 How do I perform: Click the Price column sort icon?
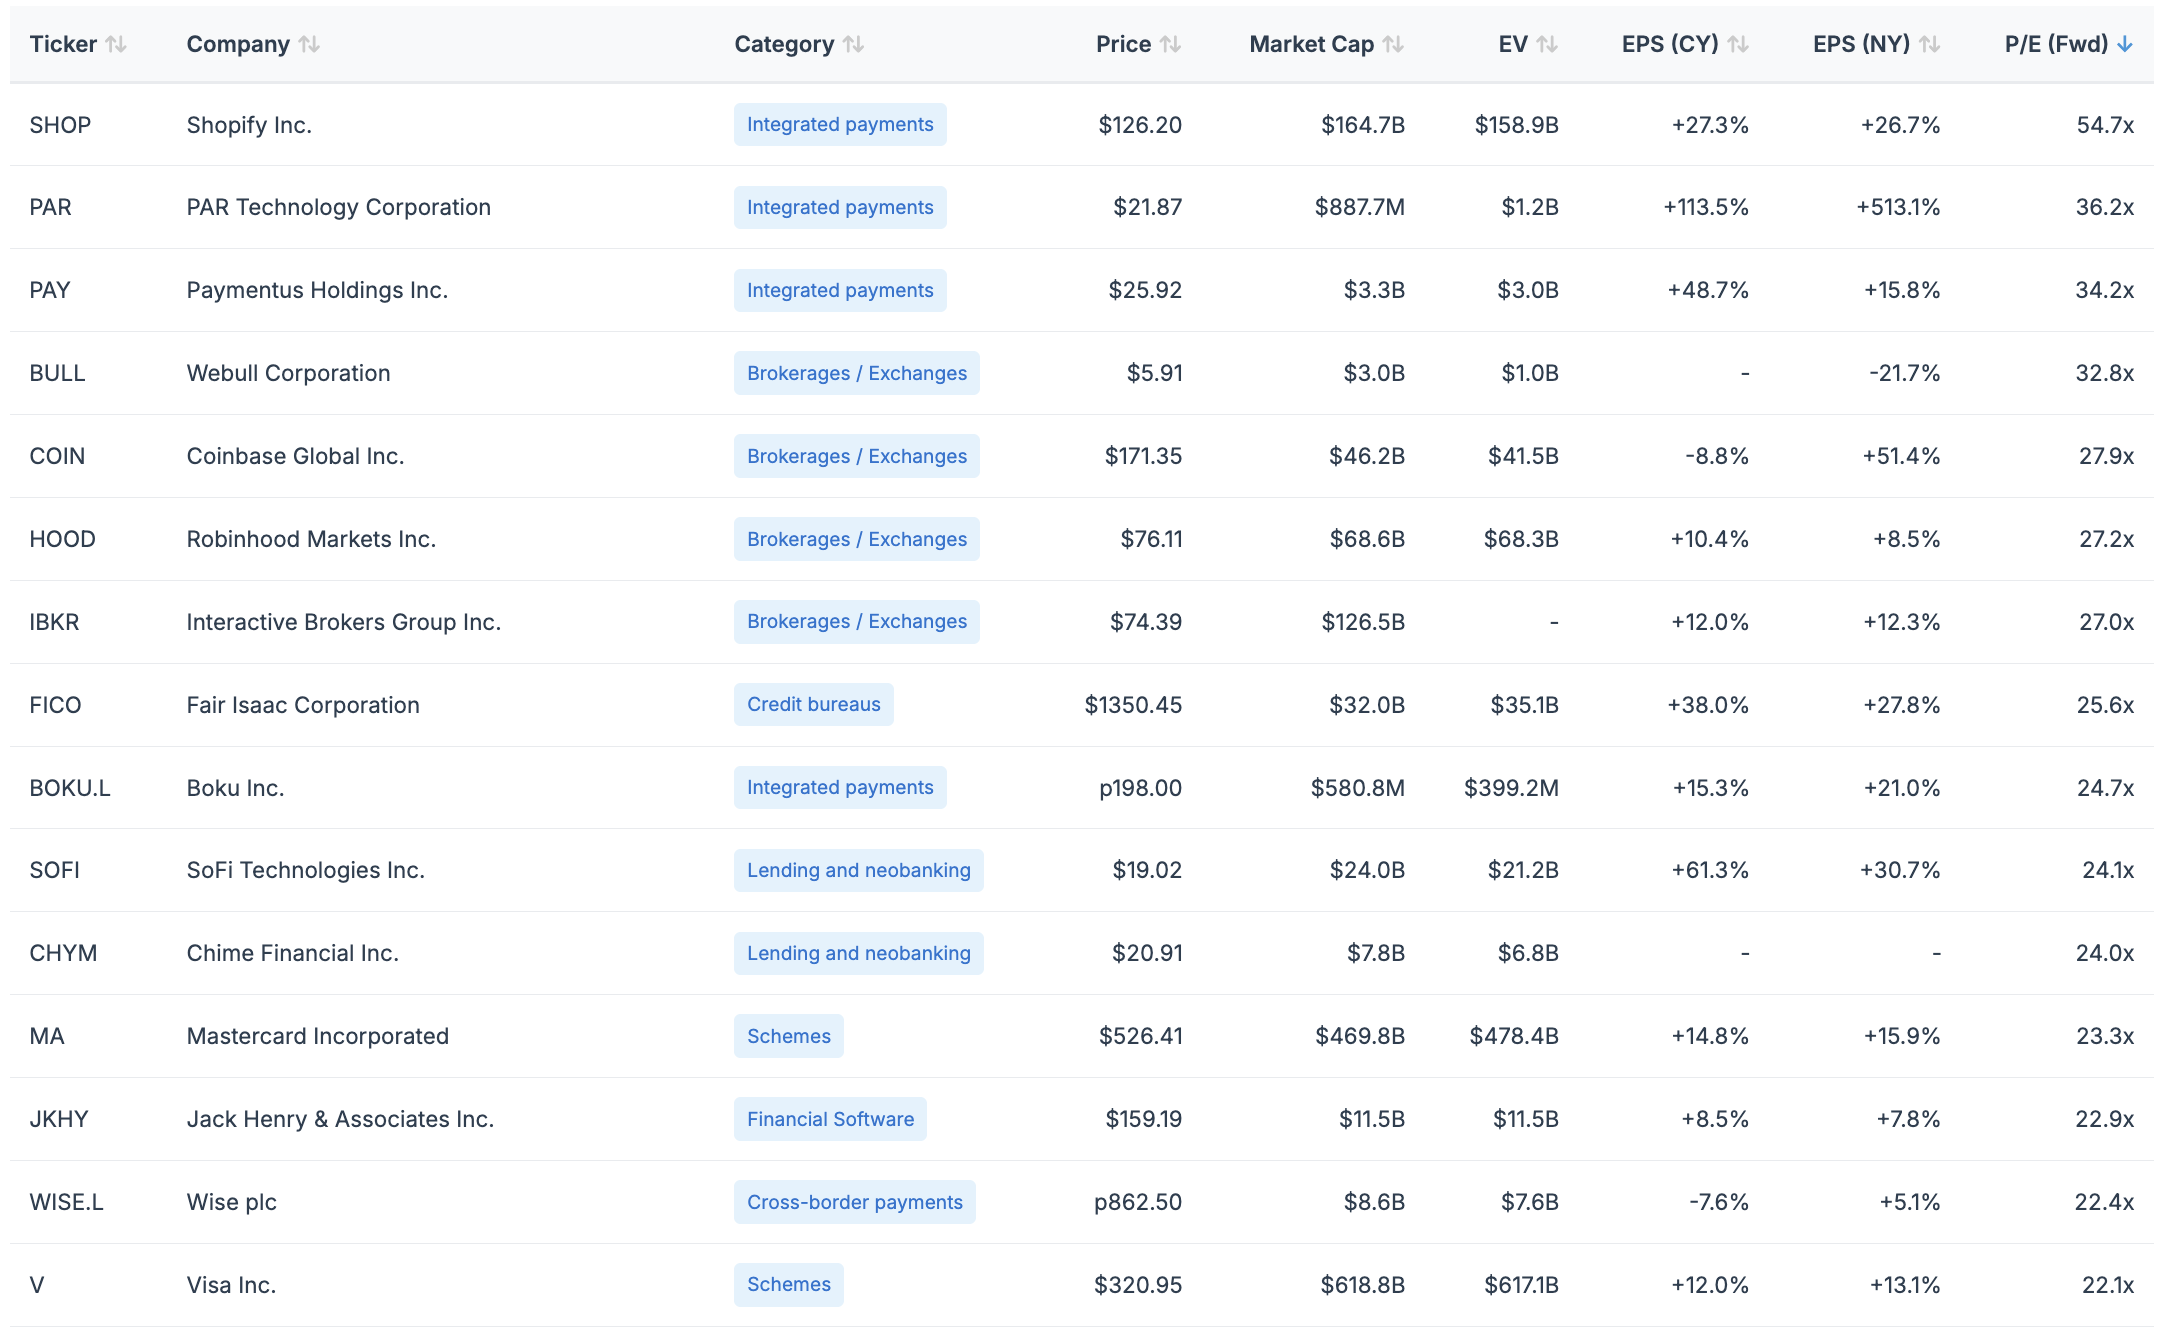coord(1170,44)
